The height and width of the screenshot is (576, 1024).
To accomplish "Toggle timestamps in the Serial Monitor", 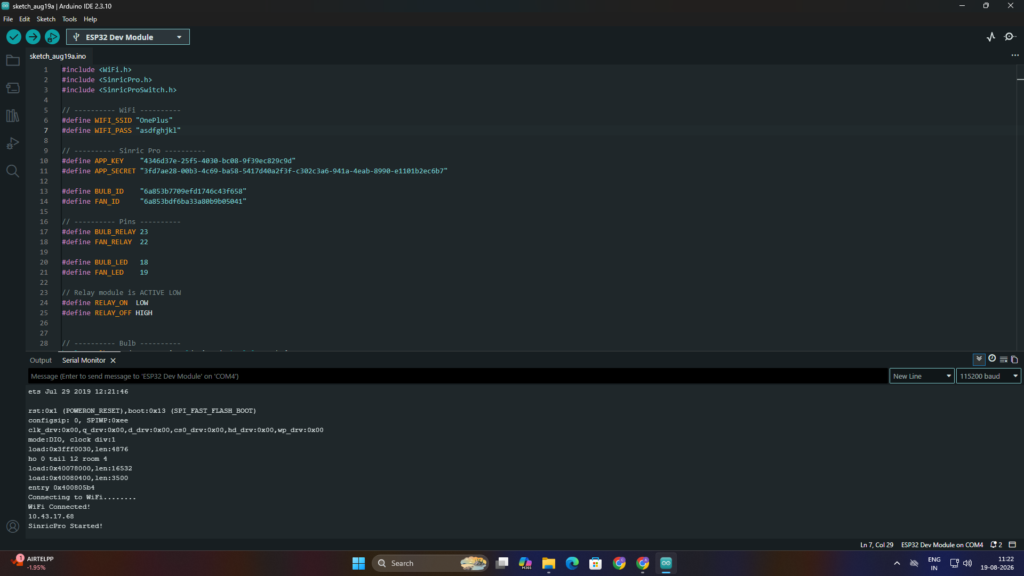I will pyautogui.click(x=992, y=359).
